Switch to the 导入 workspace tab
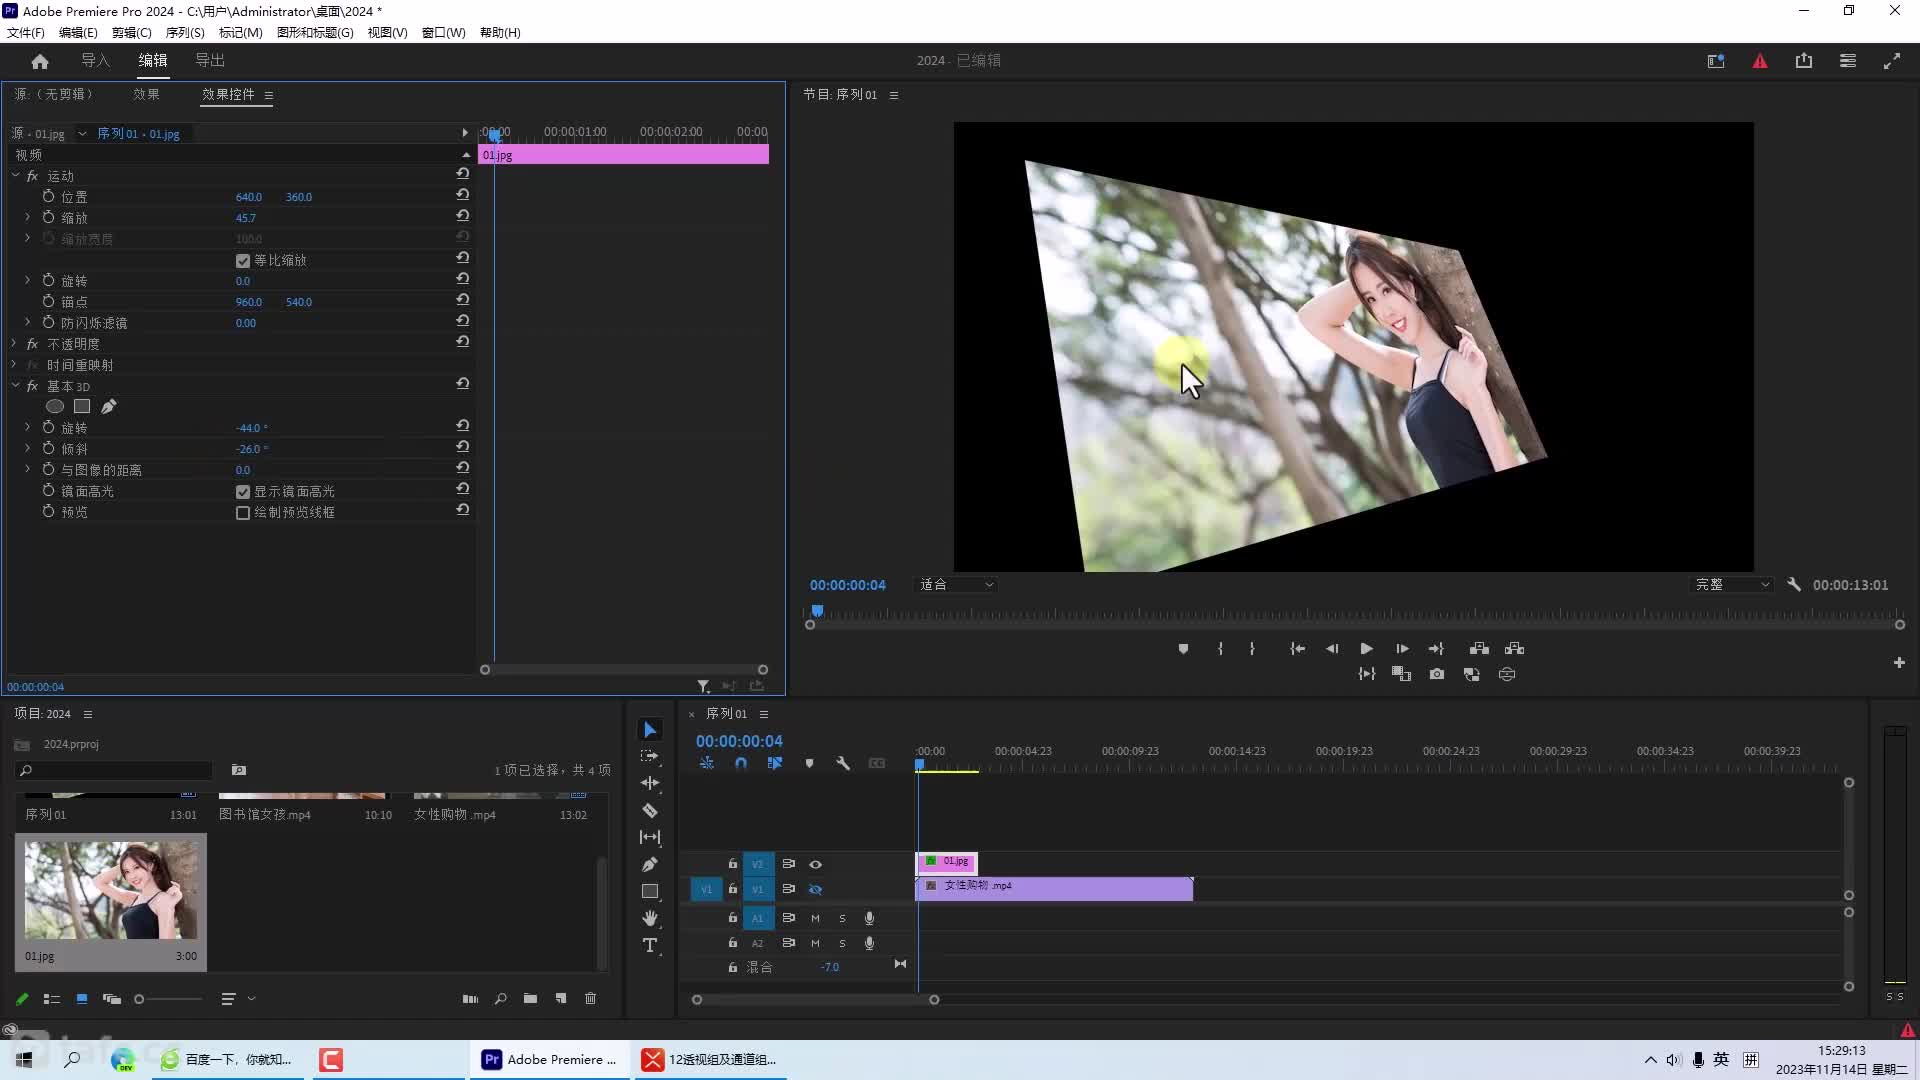 (x=95, y=61)
